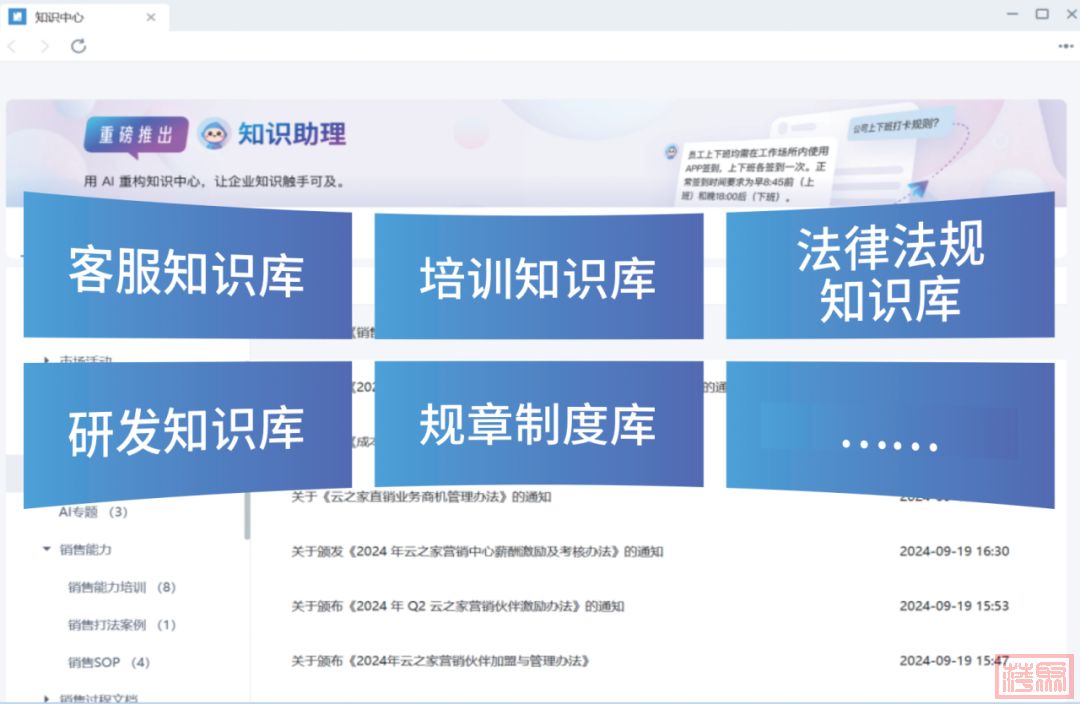Collapse the 销售能力 tree node

(47, 549)
